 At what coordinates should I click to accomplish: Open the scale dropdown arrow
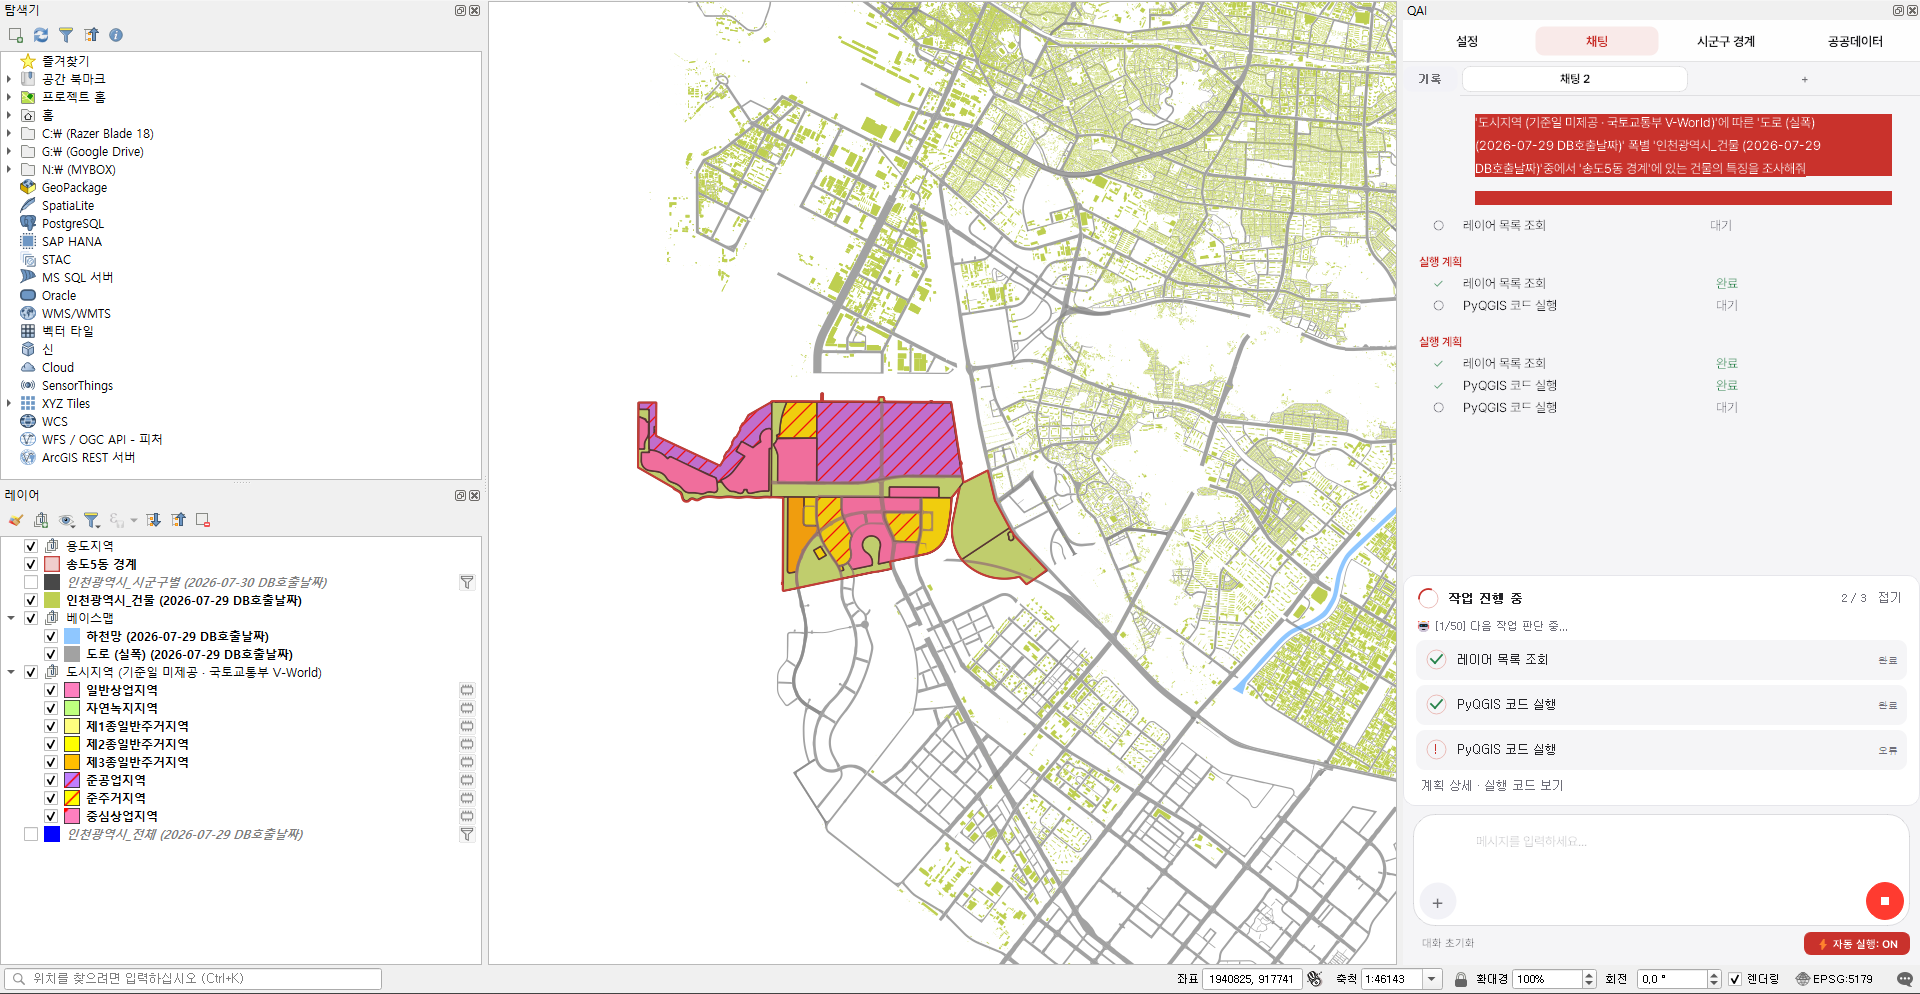[1432, 979]
